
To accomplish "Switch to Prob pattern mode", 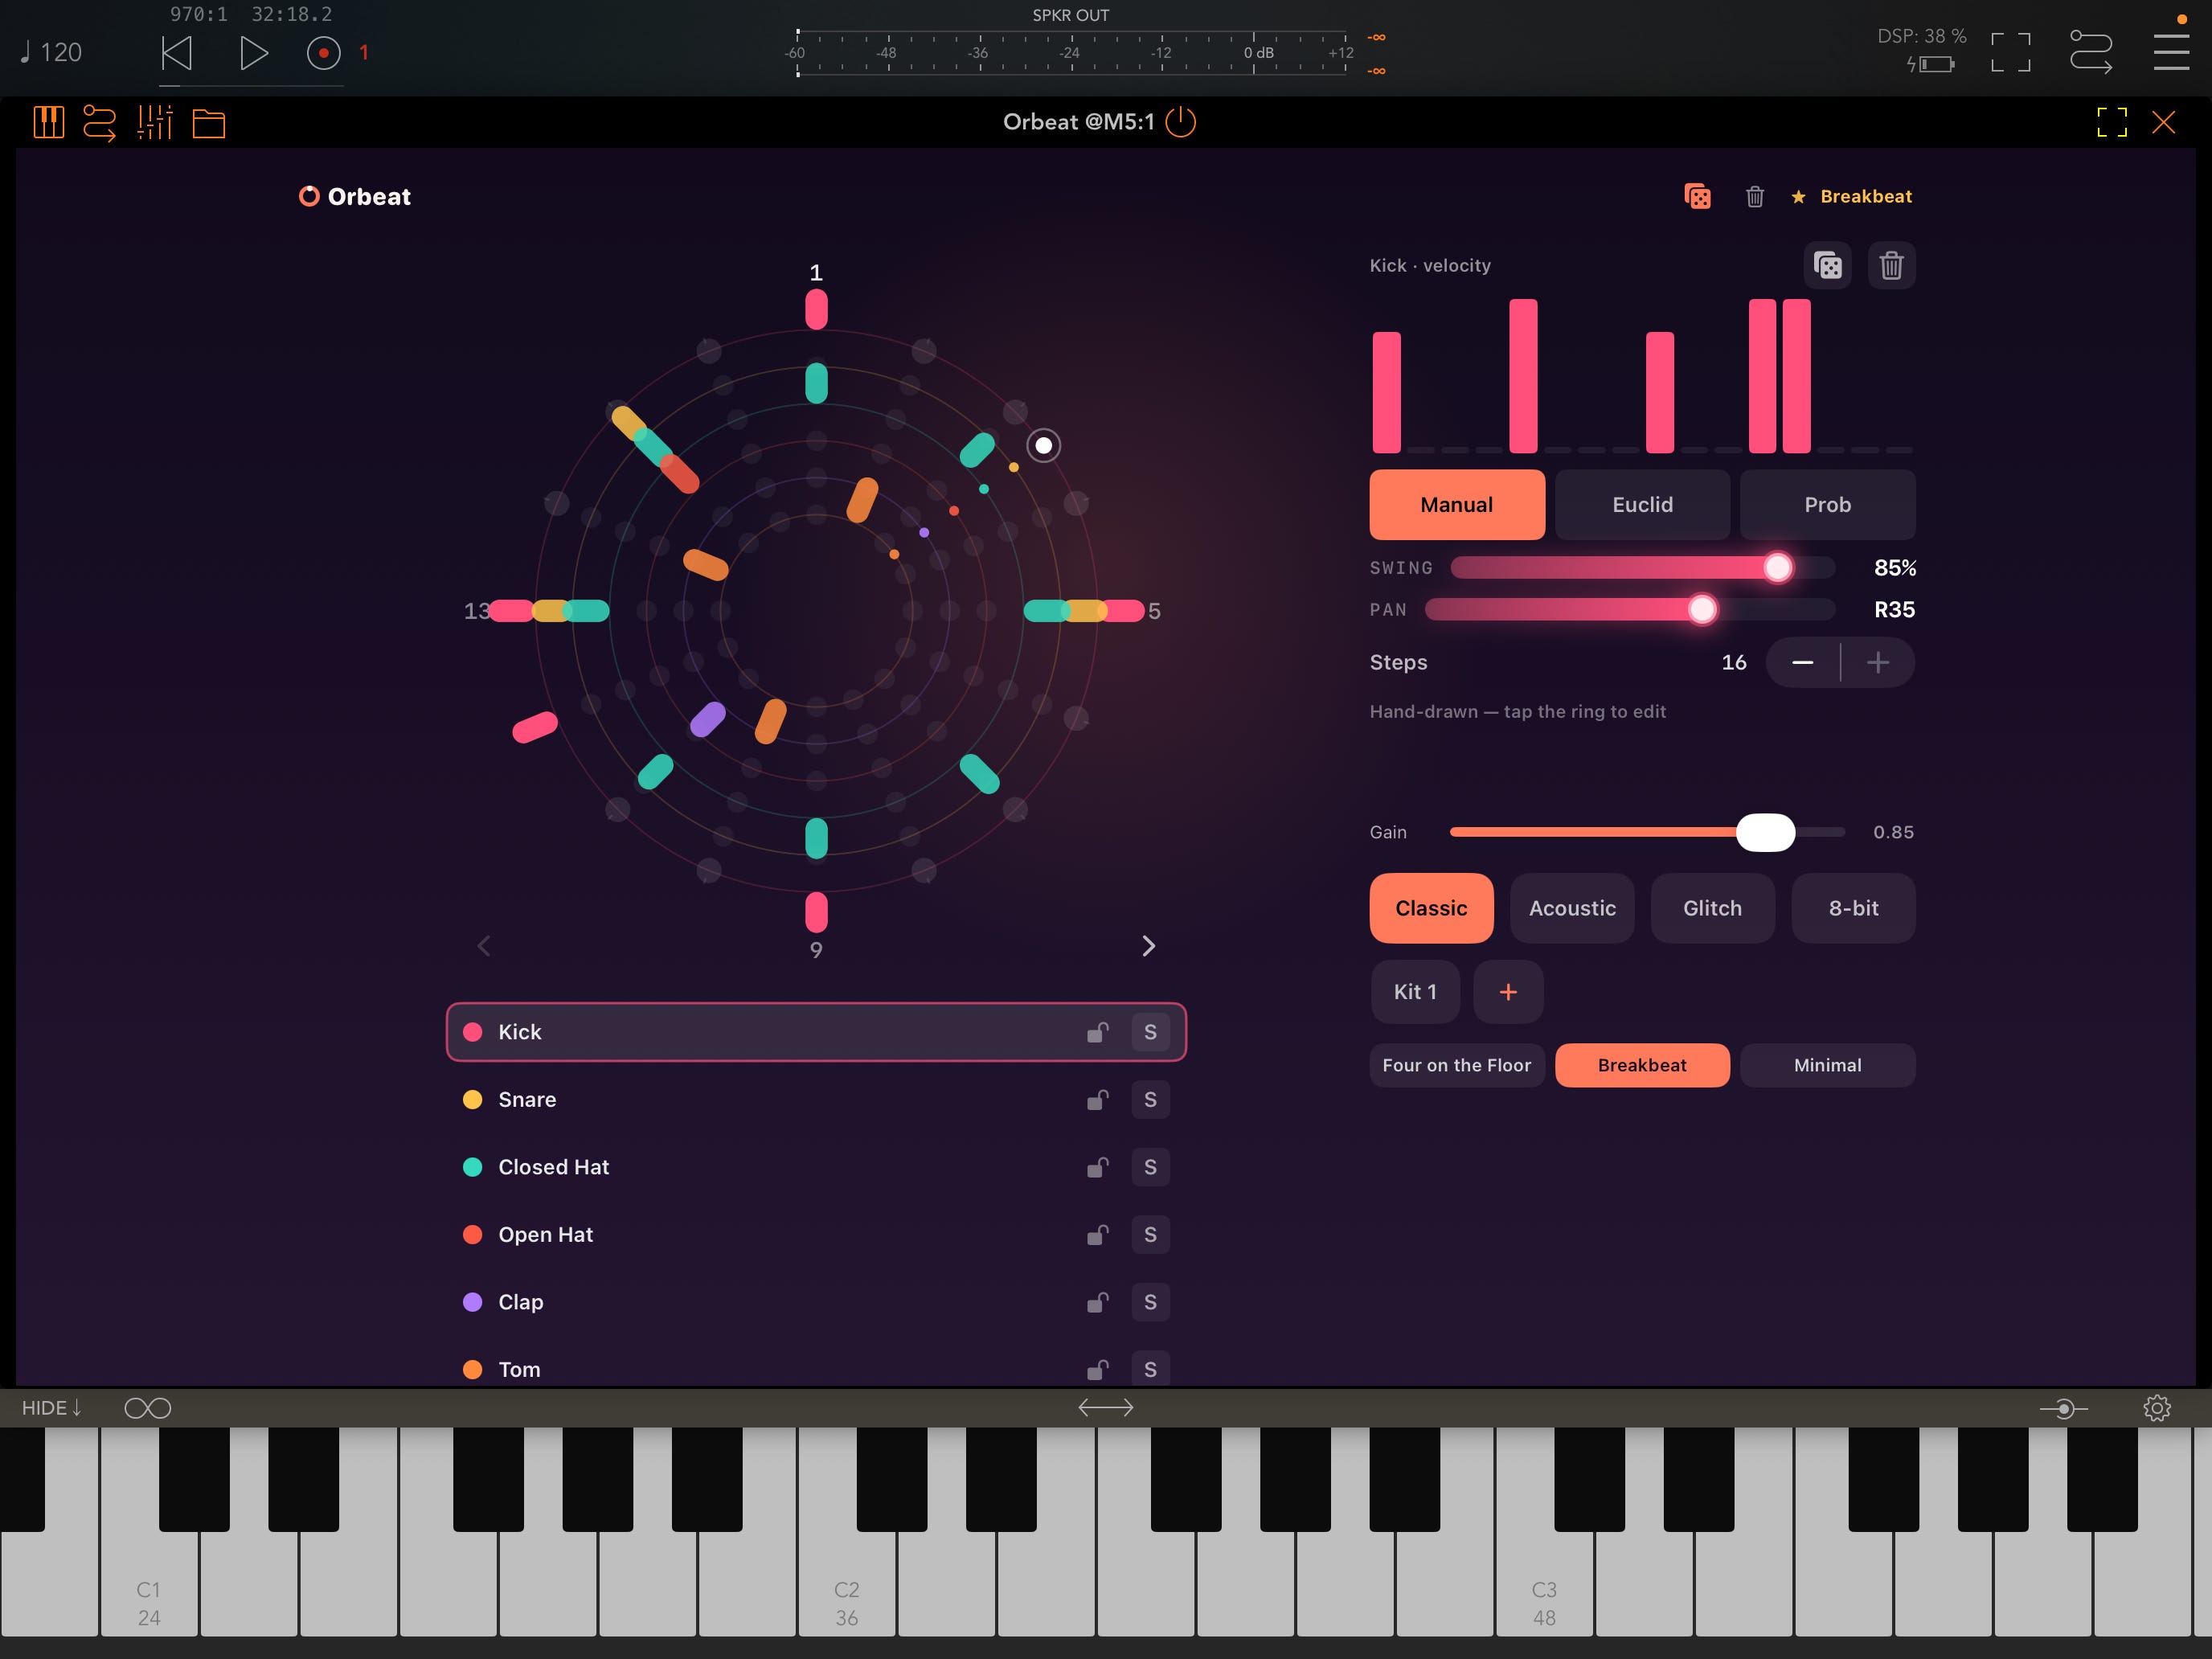I will point(1828,505).
